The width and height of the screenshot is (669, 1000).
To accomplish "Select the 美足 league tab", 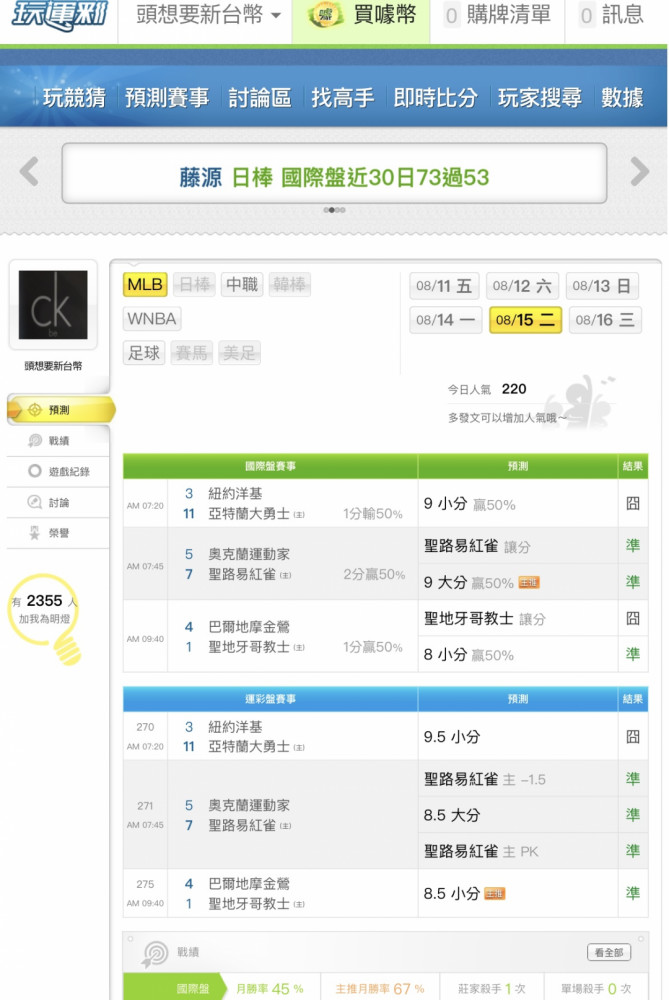I will click(x=239, y=353).
